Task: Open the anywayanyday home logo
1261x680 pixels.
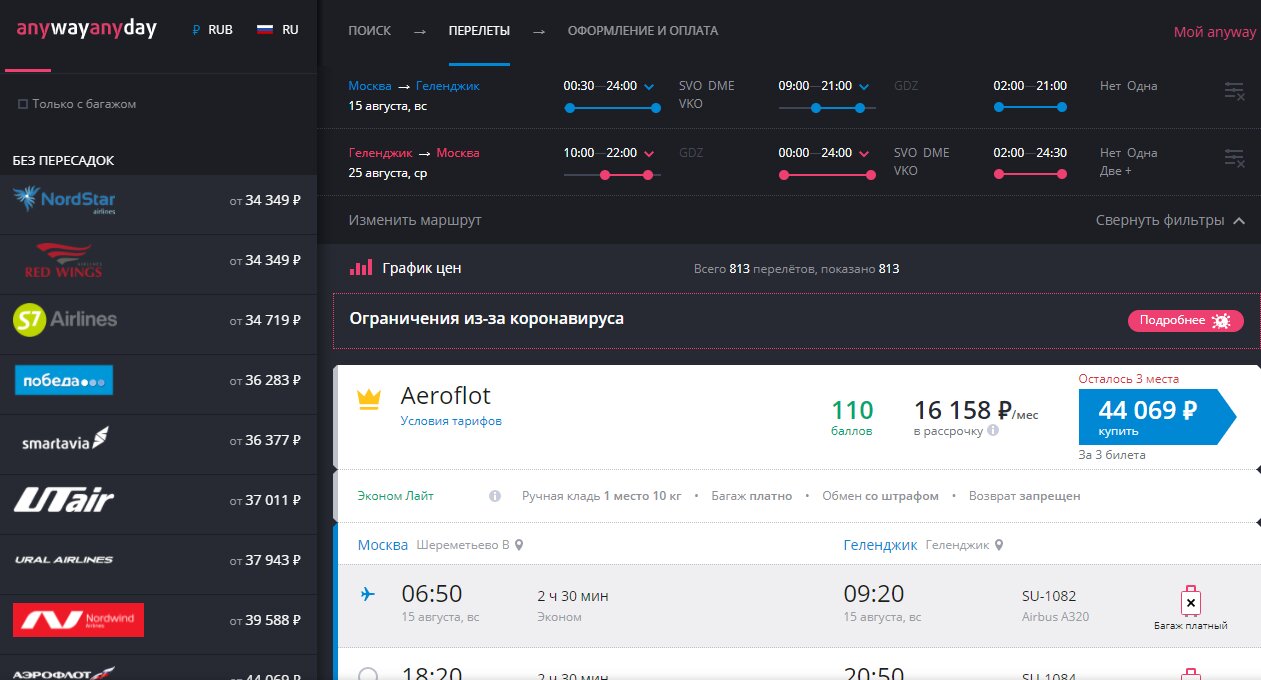Action: point(87,29)
